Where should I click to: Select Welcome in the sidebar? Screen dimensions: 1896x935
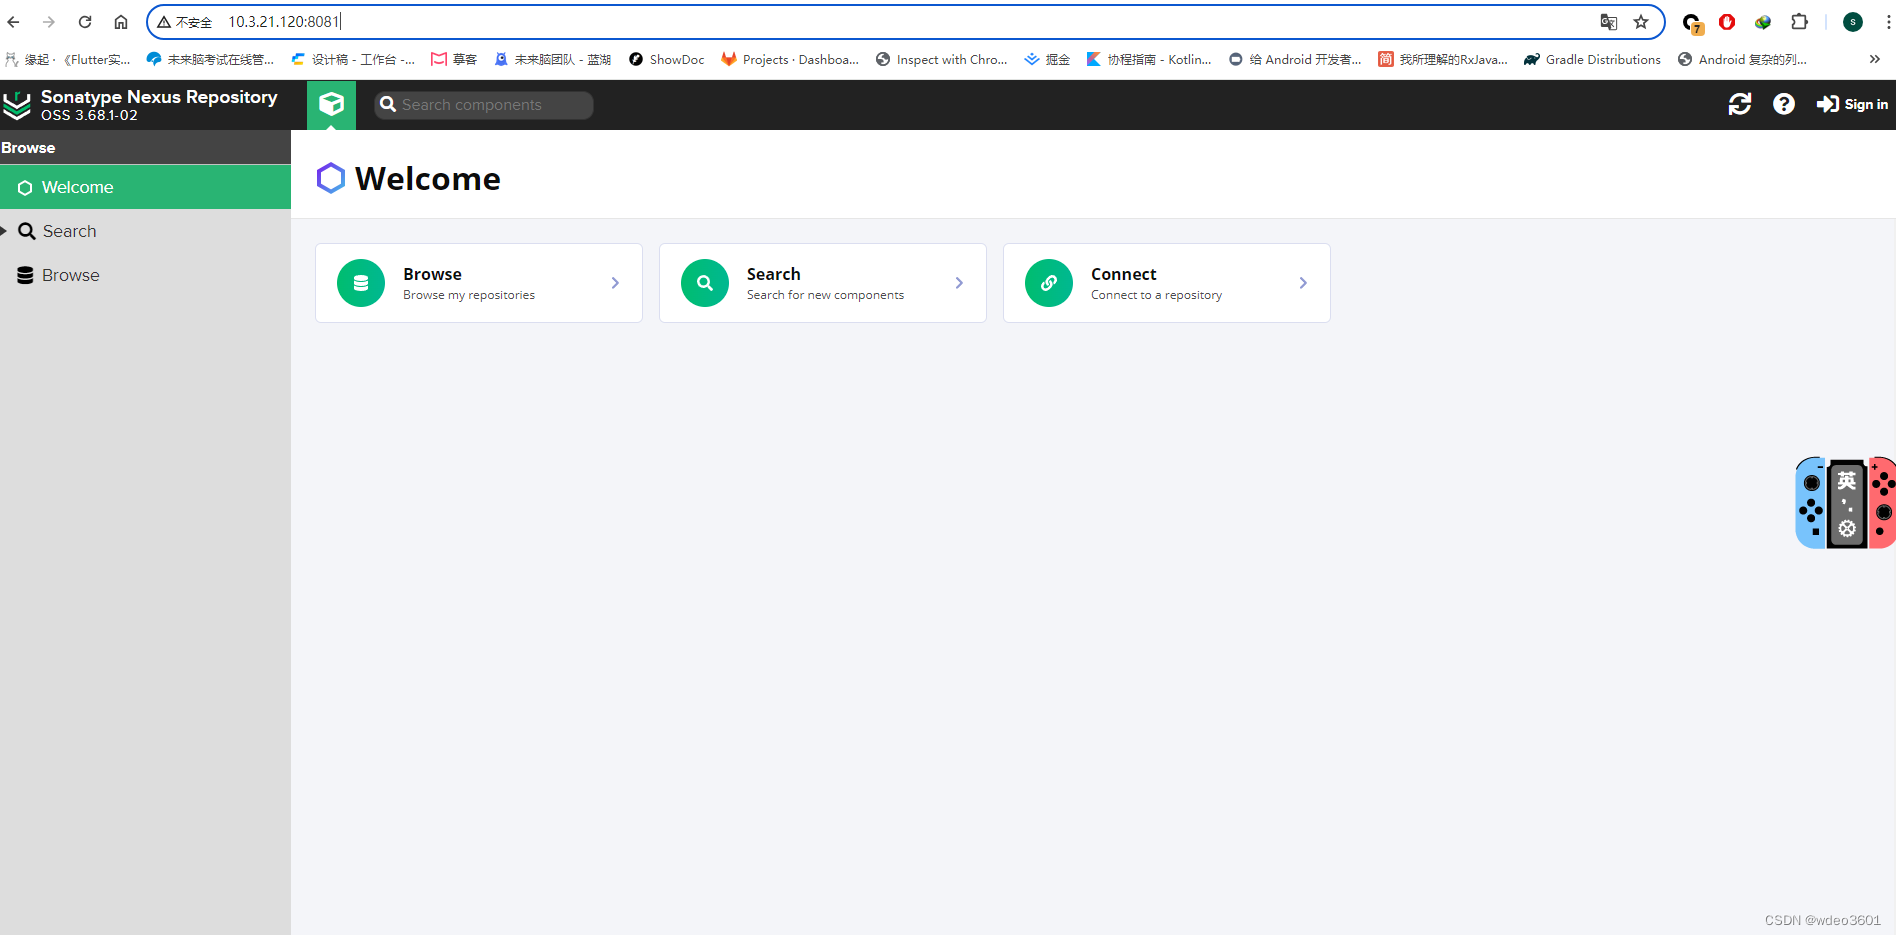pos(145,187)
